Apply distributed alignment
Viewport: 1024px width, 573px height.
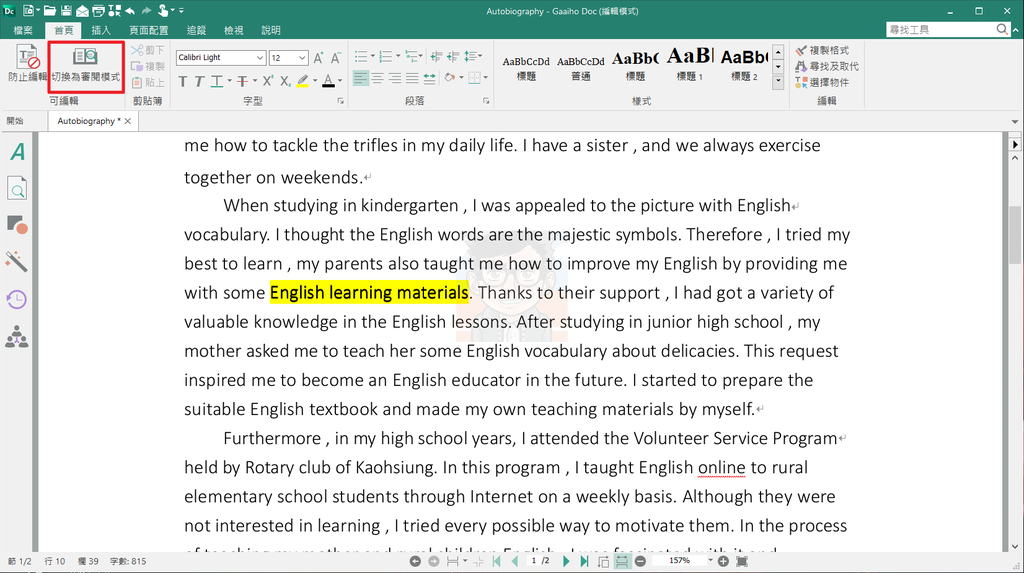429,78
